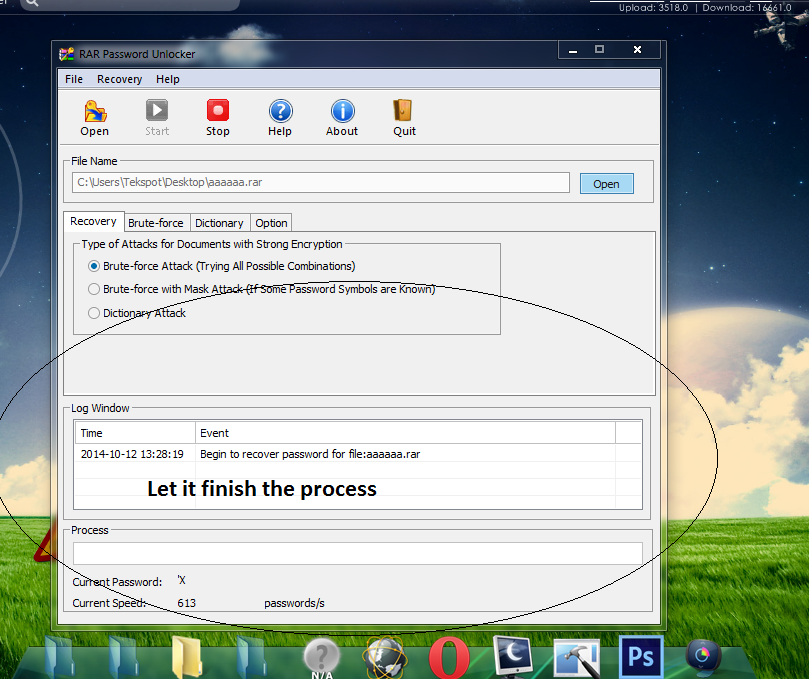The height and width of the screenshot is (679, 809).
Task: Open Help from the toolbar icon
Action: (280, 118)
